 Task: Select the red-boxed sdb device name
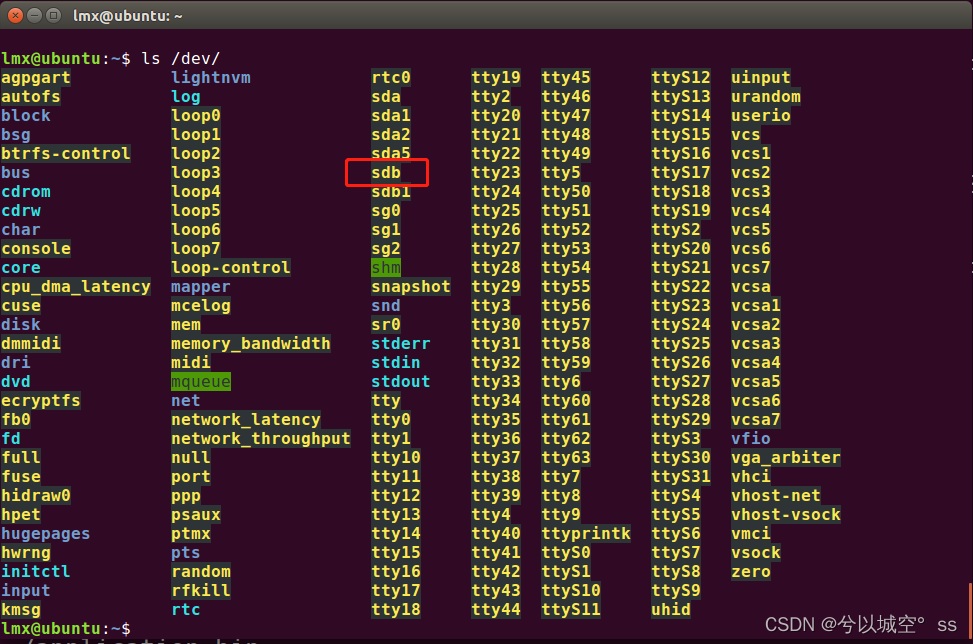pyautogui.click(x=386, y=172)
